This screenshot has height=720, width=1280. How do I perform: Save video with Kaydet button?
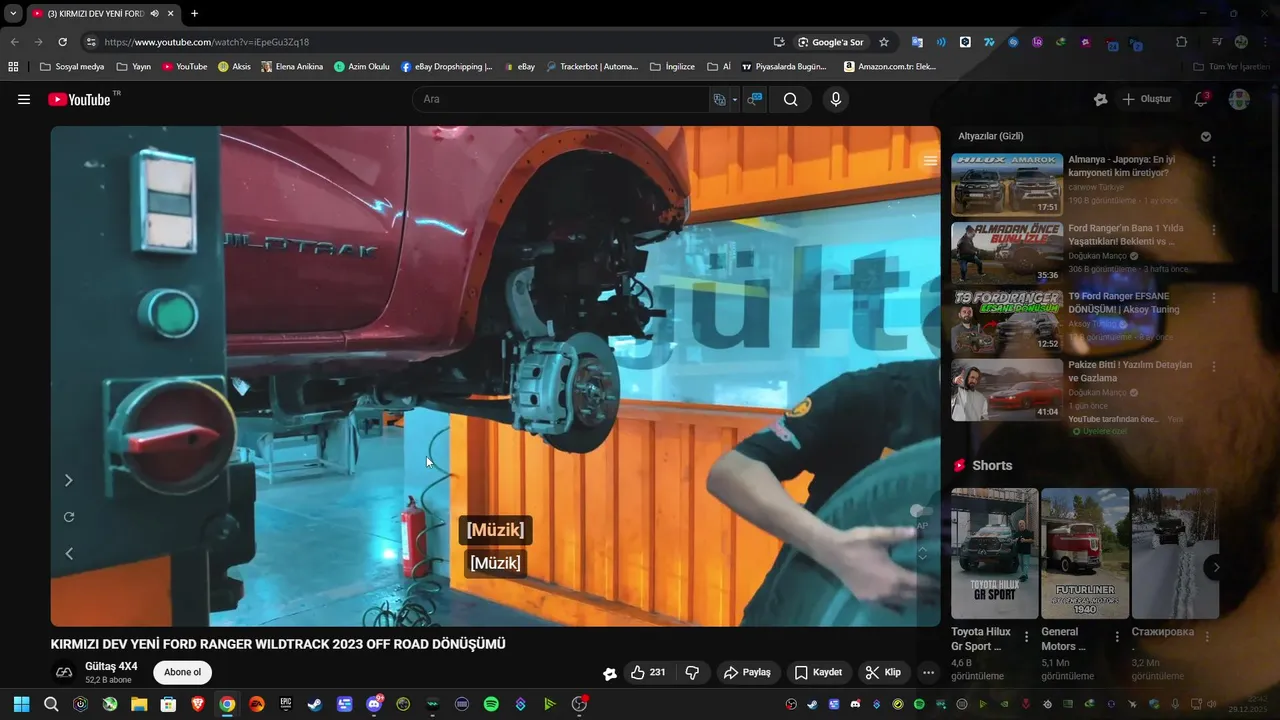(818, 672)
